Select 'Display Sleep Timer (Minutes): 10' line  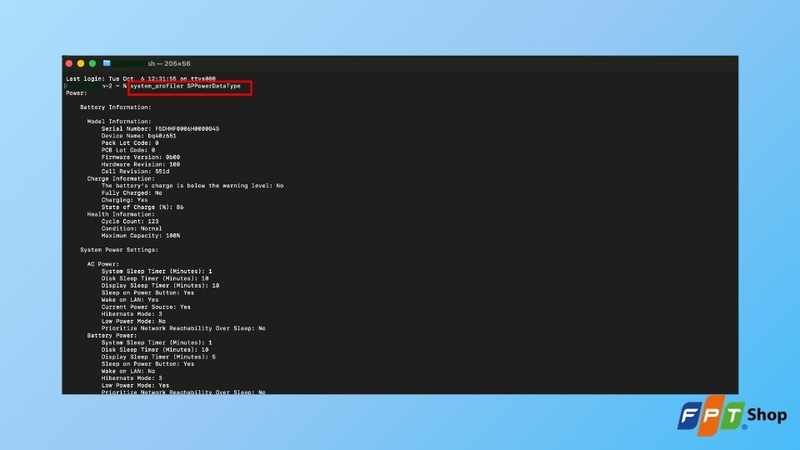(x=160, y=286)
